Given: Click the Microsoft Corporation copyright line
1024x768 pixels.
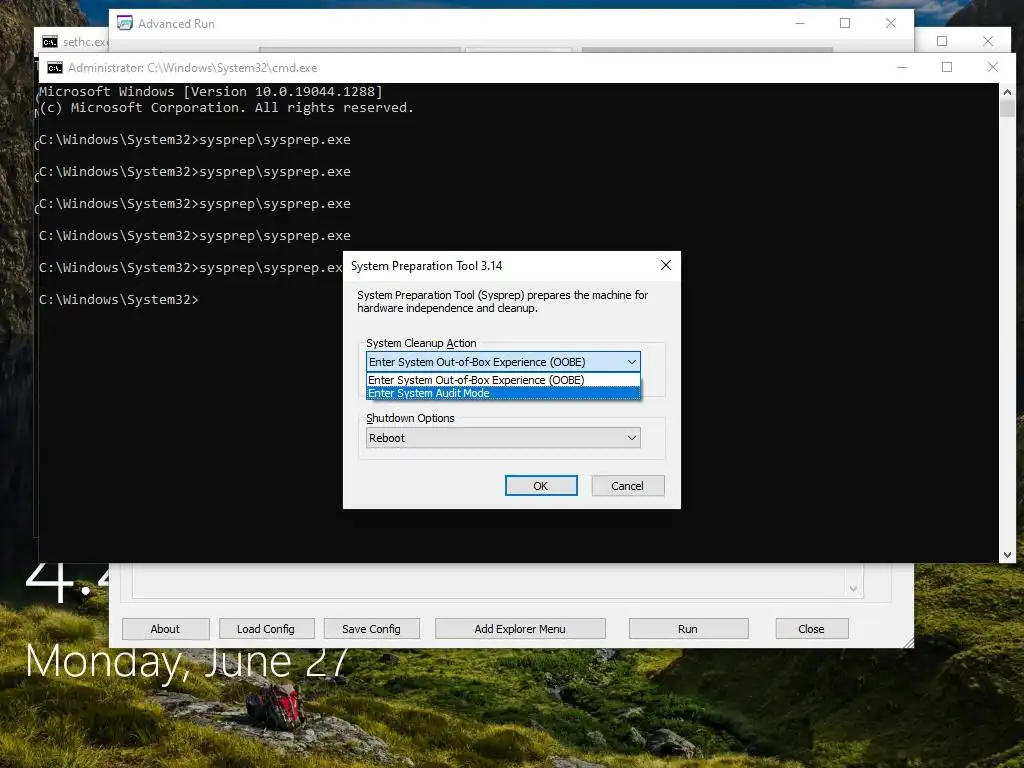Looking at the screenshot, I should 226,108.
